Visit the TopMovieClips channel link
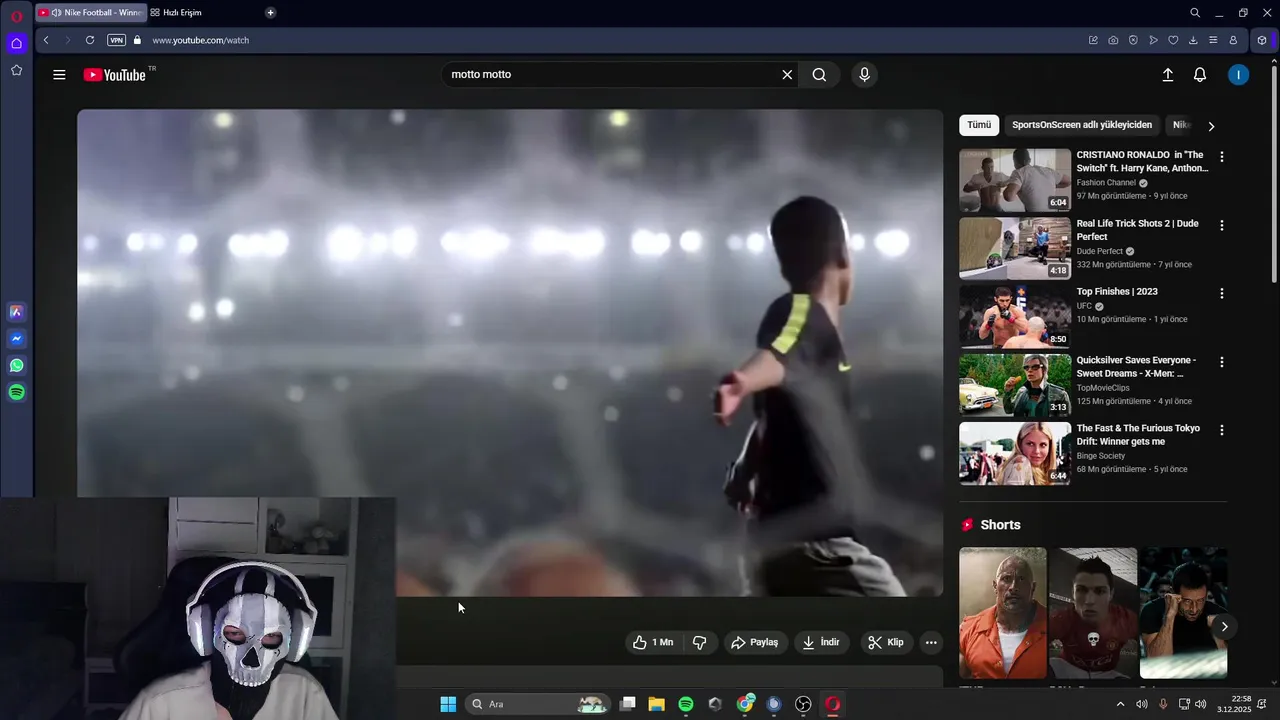Screen dimensions: 1280x720 tap(1103, 388)
